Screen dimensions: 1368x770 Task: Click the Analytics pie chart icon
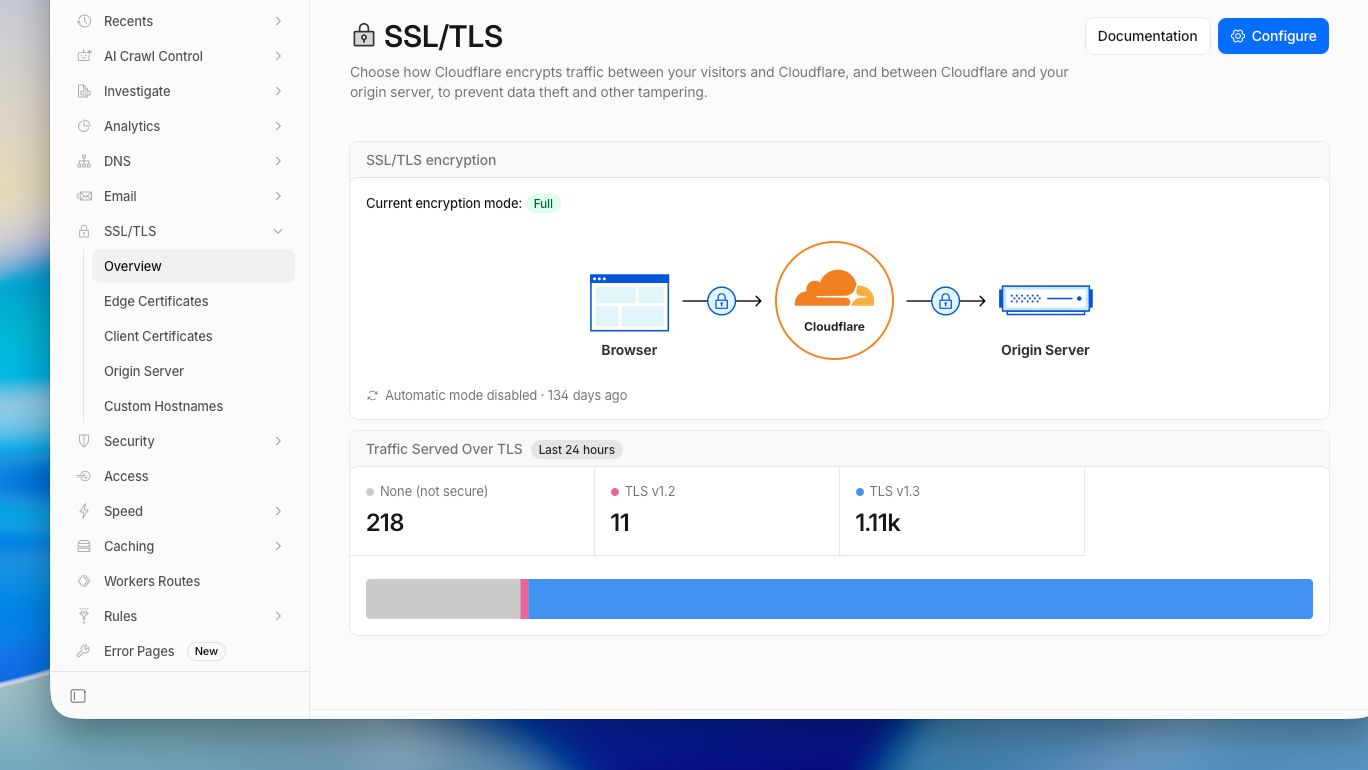[x=84, y=126]
